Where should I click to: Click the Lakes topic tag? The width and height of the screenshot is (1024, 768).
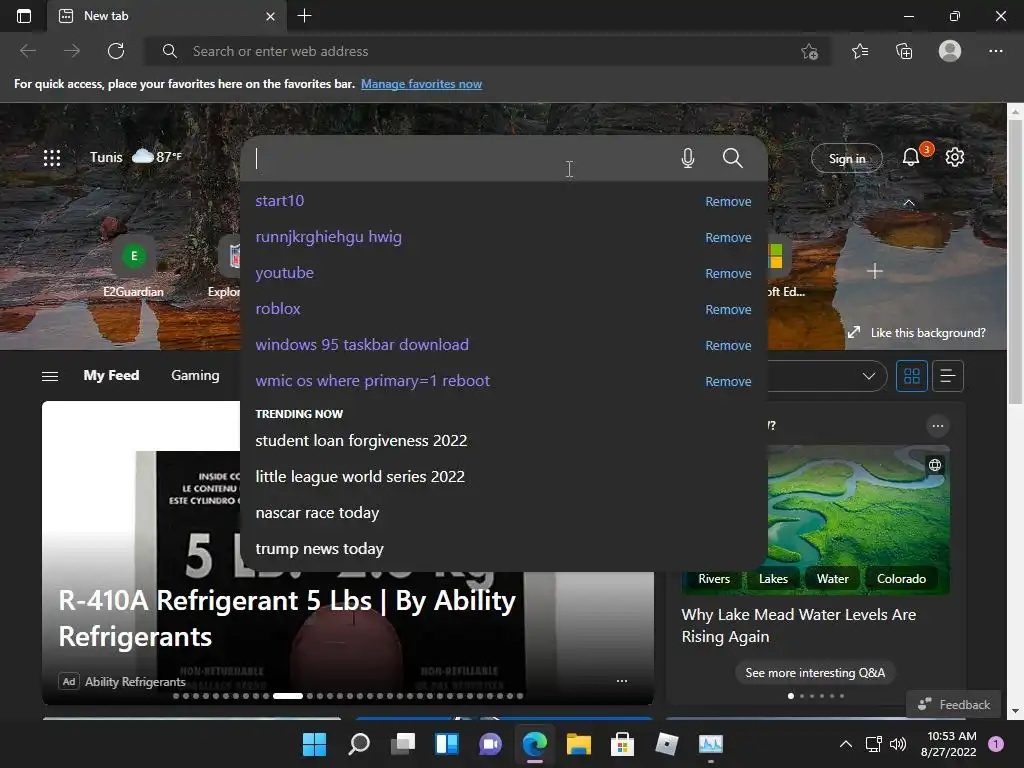(x=773, y=579)
